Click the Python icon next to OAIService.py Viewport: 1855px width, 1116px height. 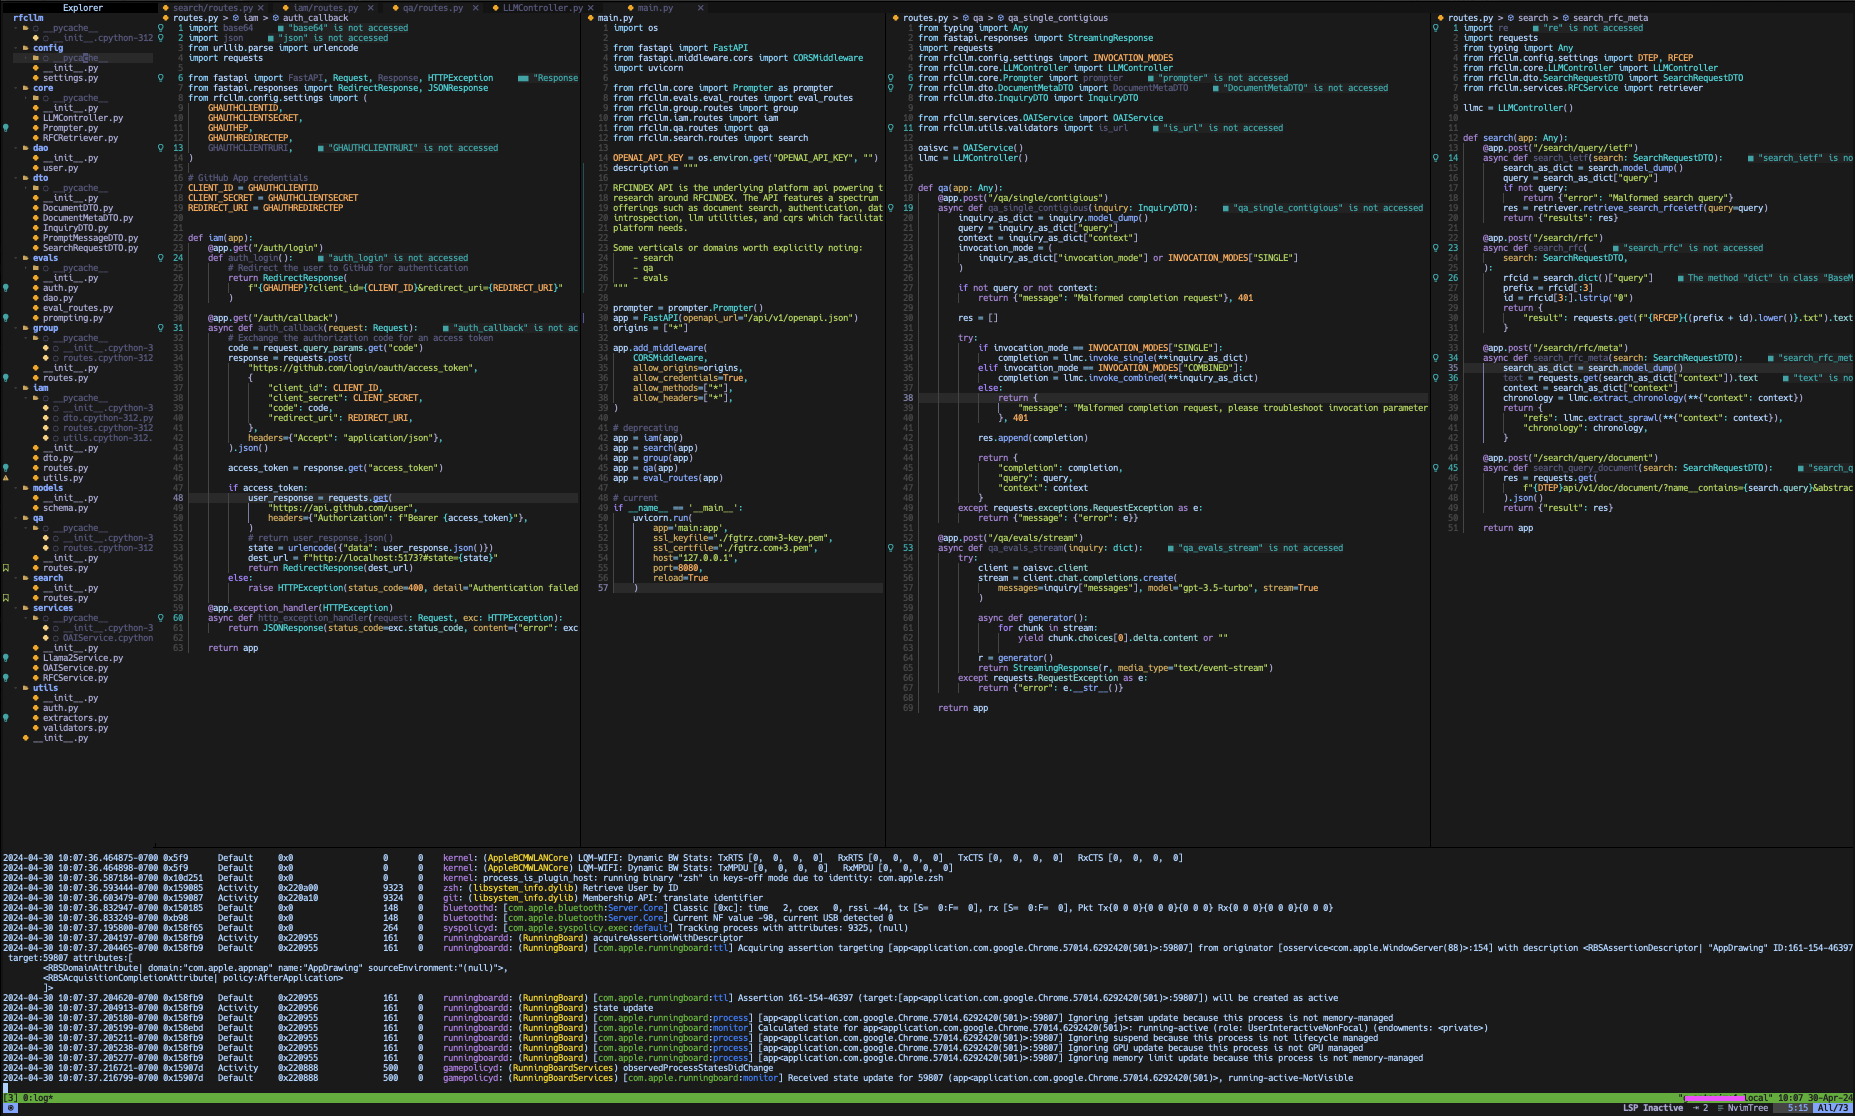[x=36, y=667]
